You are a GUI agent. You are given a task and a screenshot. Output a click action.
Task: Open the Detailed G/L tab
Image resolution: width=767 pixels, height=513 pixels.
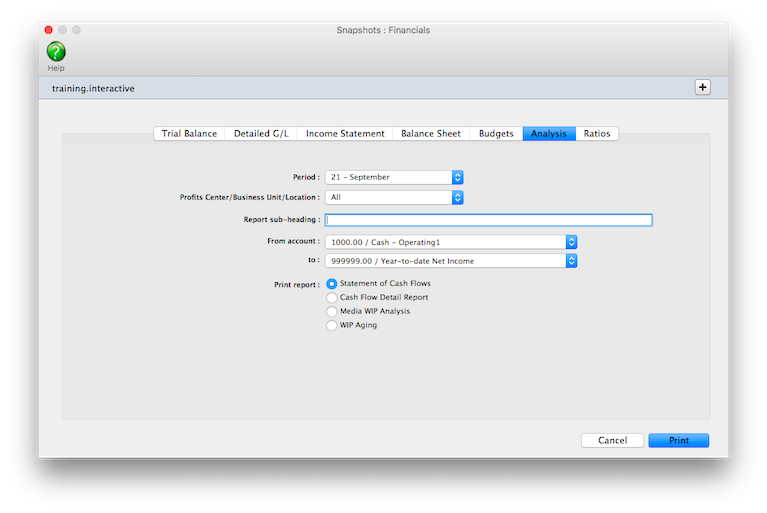(x=261, y=134)
